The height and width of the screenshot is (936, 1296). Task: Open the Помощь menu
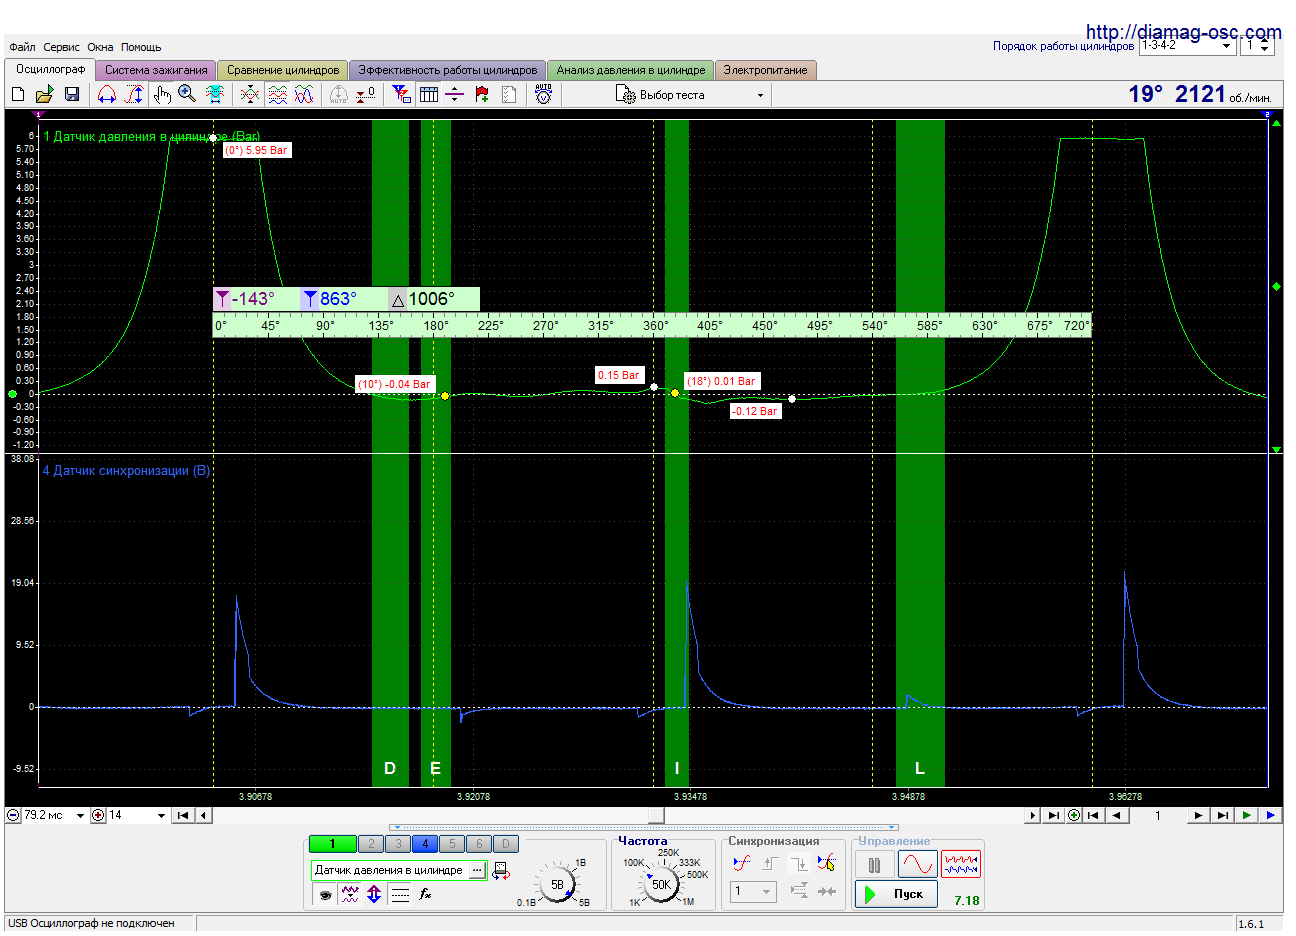click(141, 47)
